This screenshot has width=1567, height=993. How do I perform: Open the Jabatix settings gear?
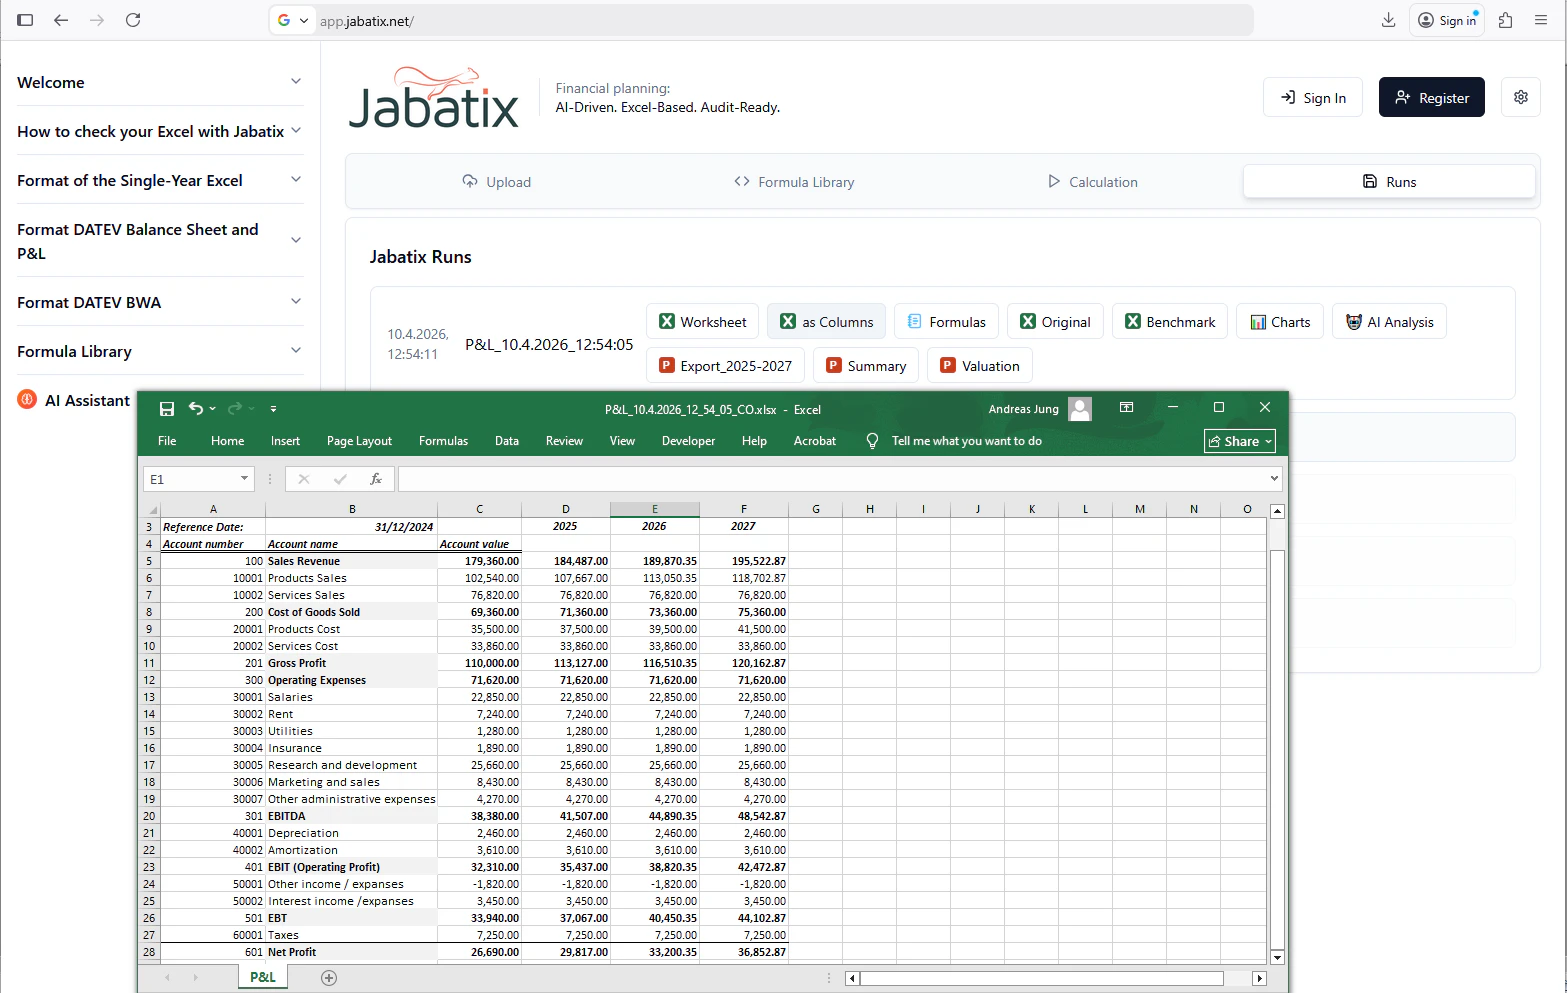tap(1521, 97)
